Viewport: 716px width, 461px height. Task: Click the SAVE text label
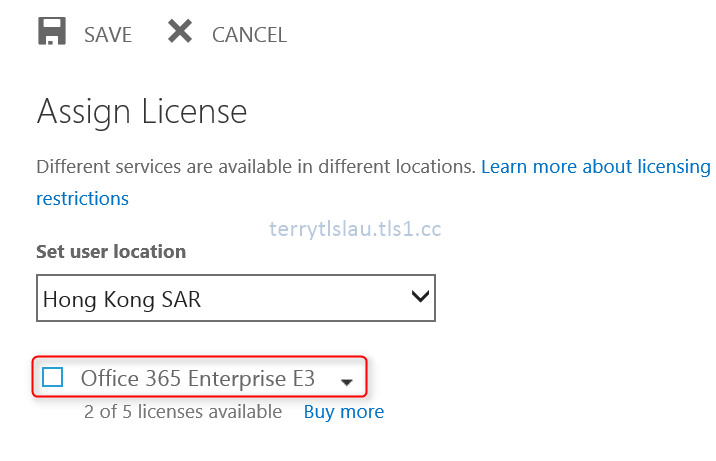coord(108,35)
